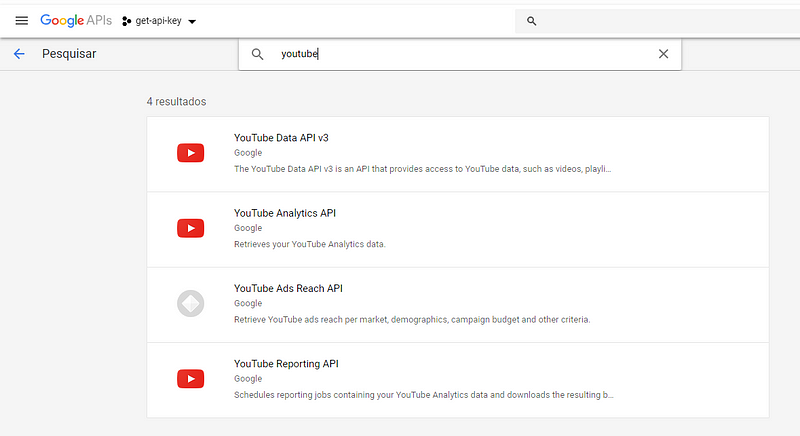Click the gray YouTube Ads Reach icon
This screenshot has width=800, height=436.
pyautogui.click(x=190, y=303)
